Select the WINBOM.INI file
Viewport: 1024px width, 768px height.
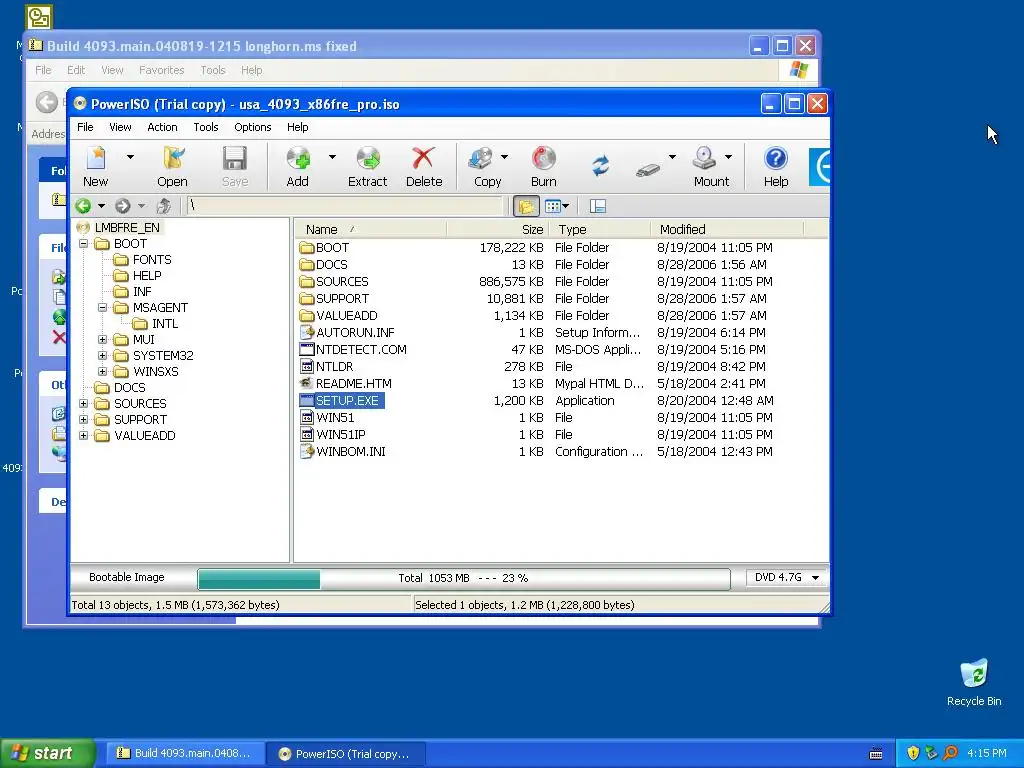(351, 451)
